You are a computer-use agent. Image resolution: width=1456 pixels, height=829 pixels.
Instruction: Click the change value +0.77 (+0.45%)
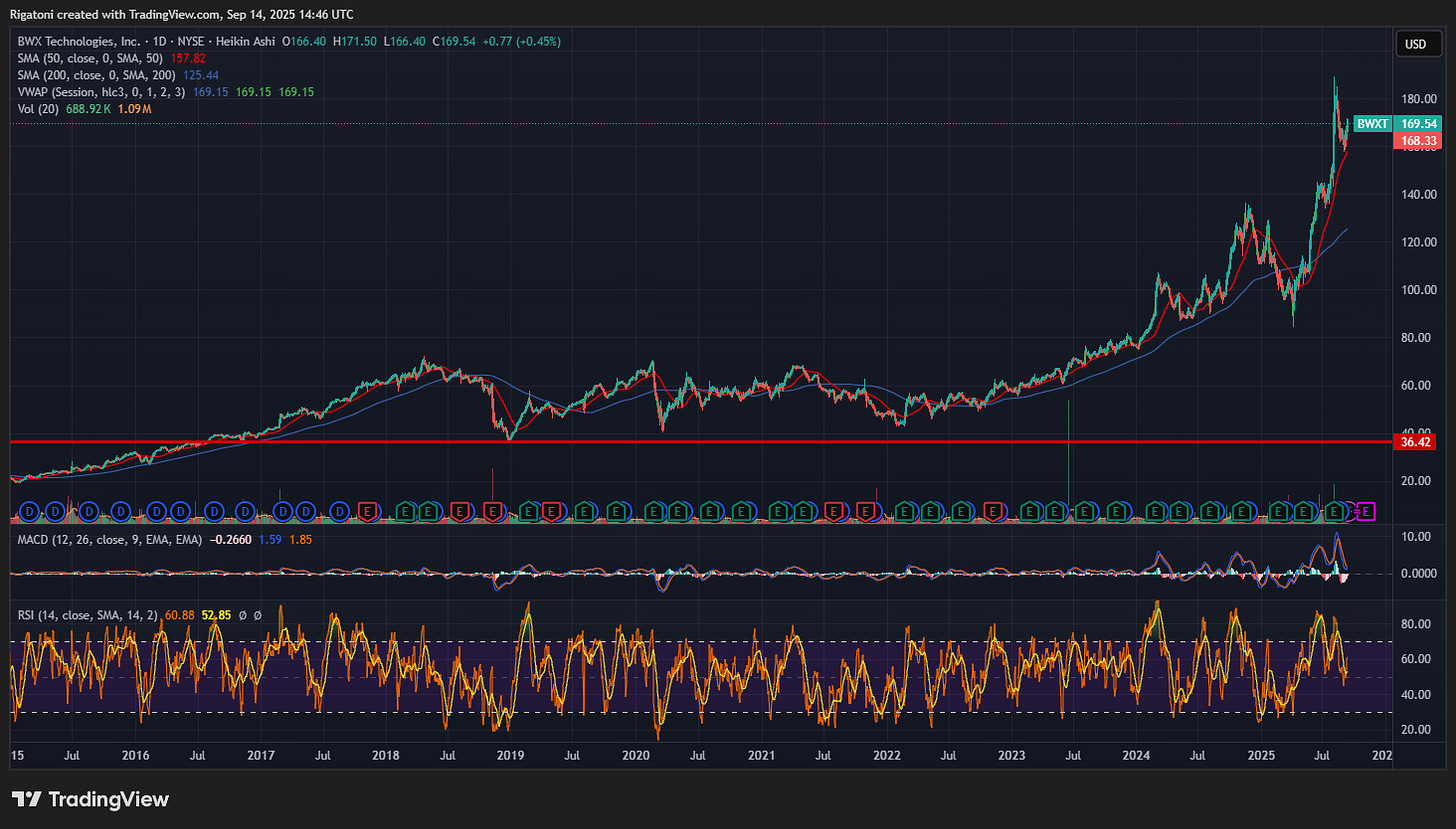click(x=524, y=41)
